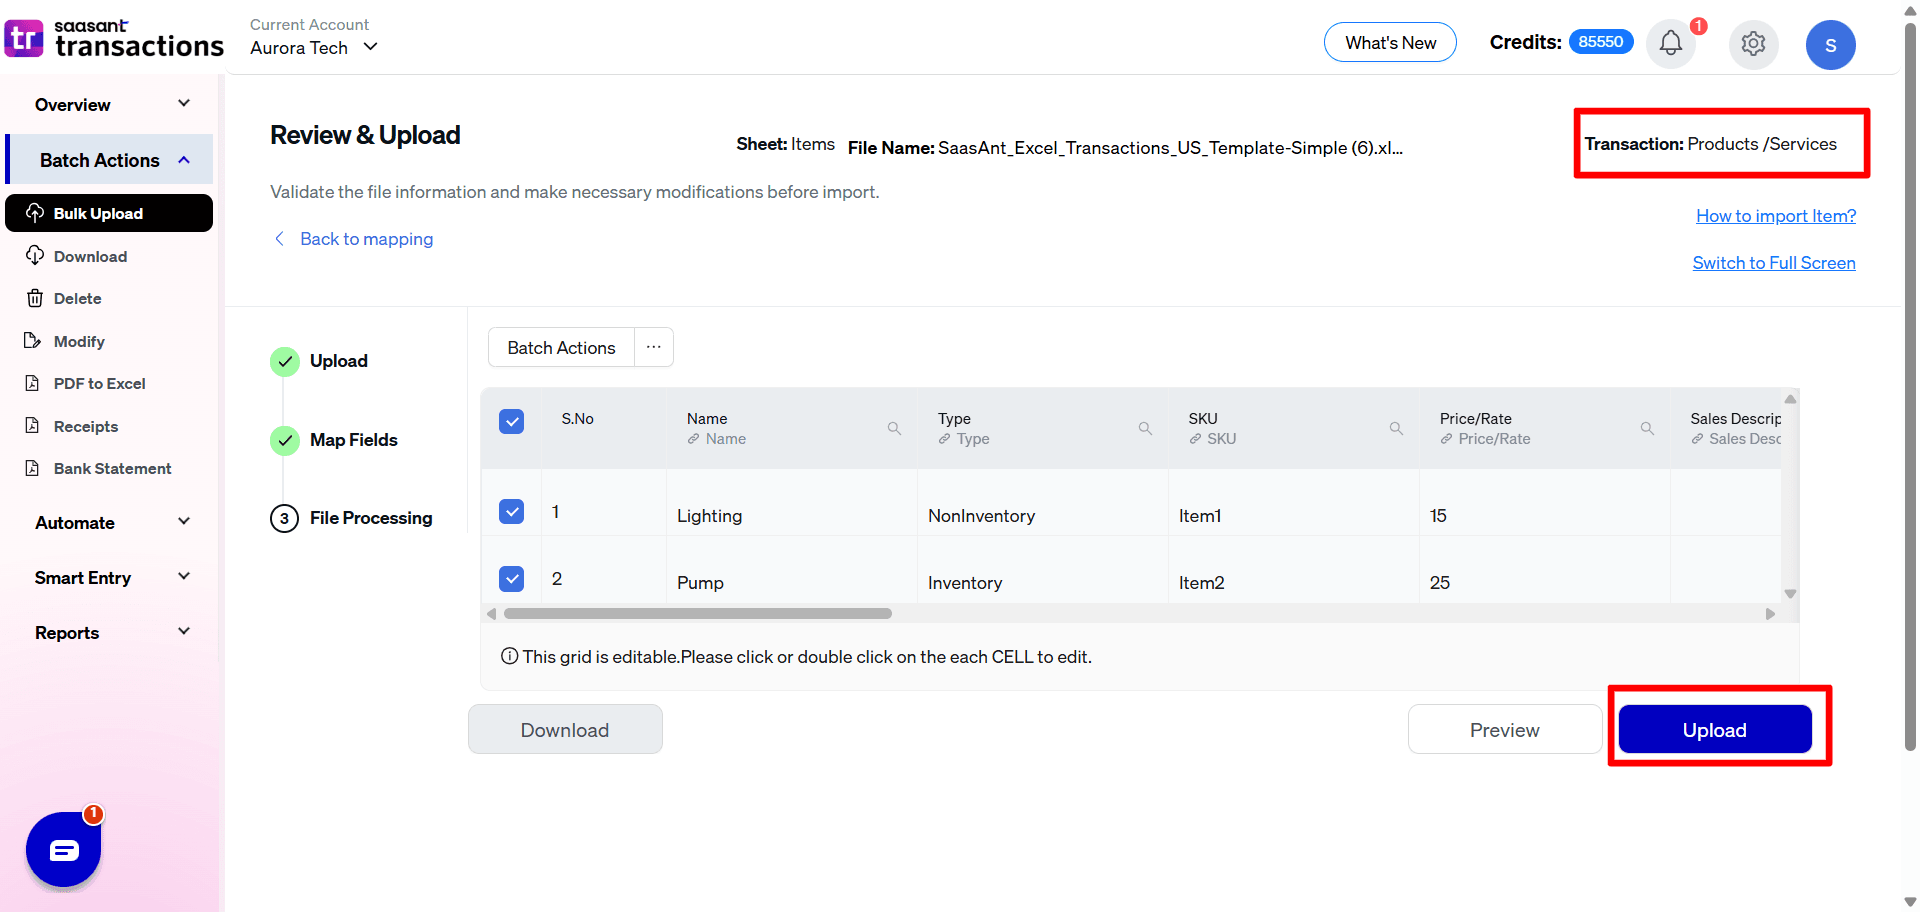Screen dimensions: 1920x912
Task: Collapse the Batch Actions sidebar section
Action: [110, 160]
